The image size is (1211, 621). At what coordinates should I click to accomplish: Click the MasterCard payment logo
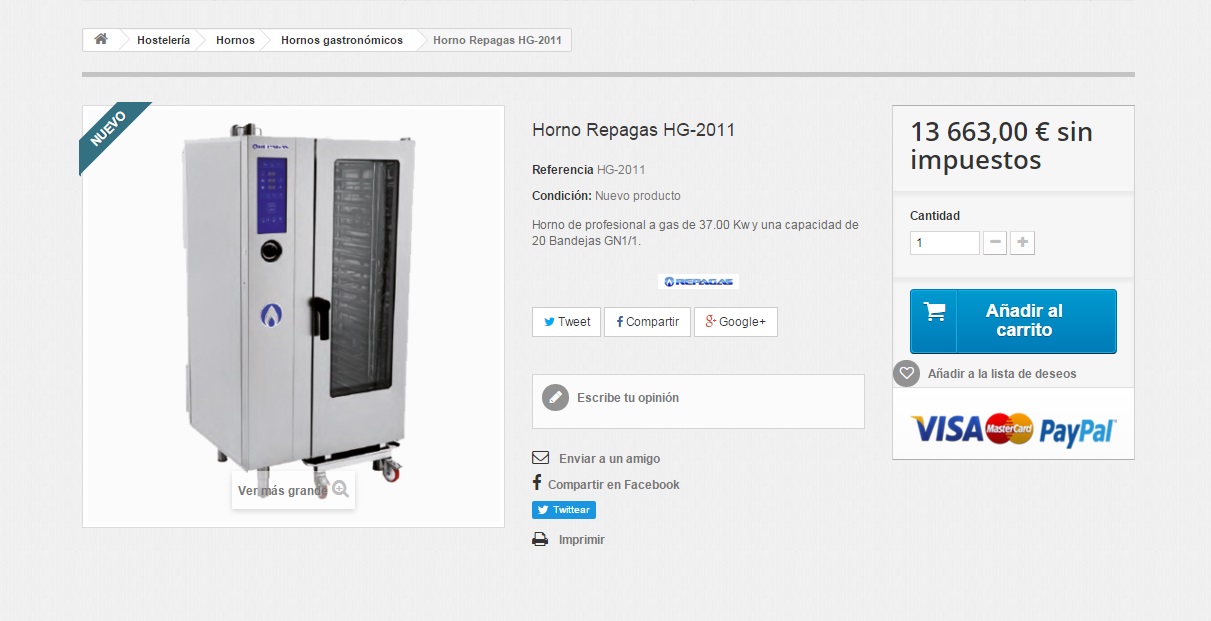pos(1009,429)
